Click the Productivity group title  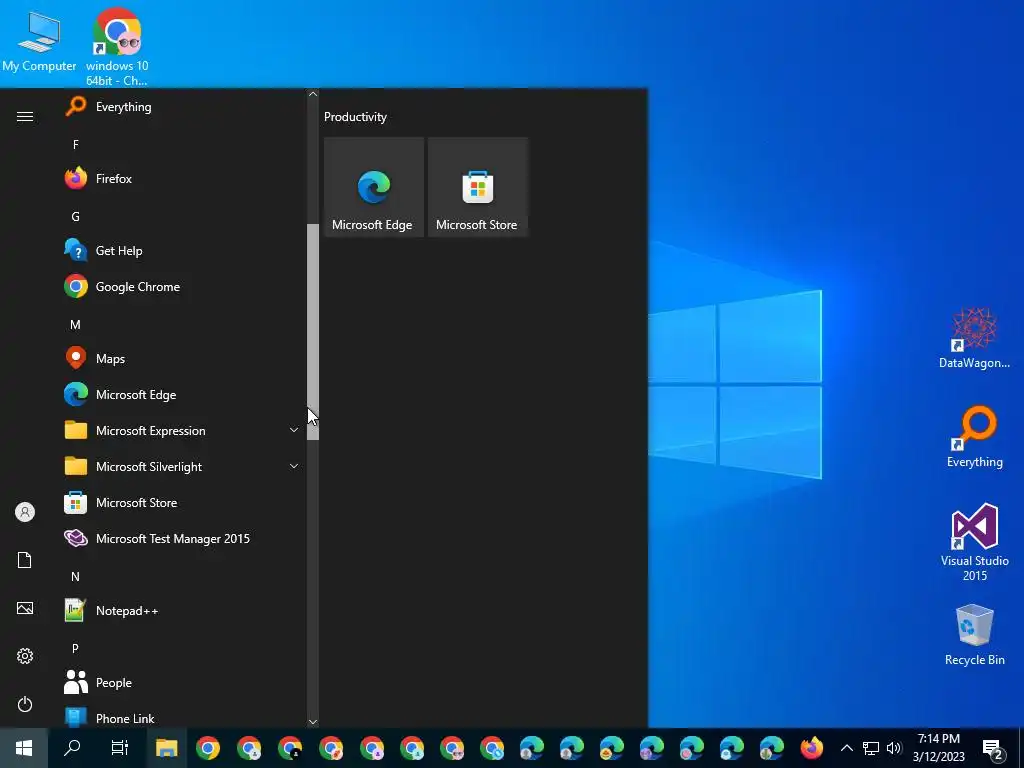click(355, 117)
